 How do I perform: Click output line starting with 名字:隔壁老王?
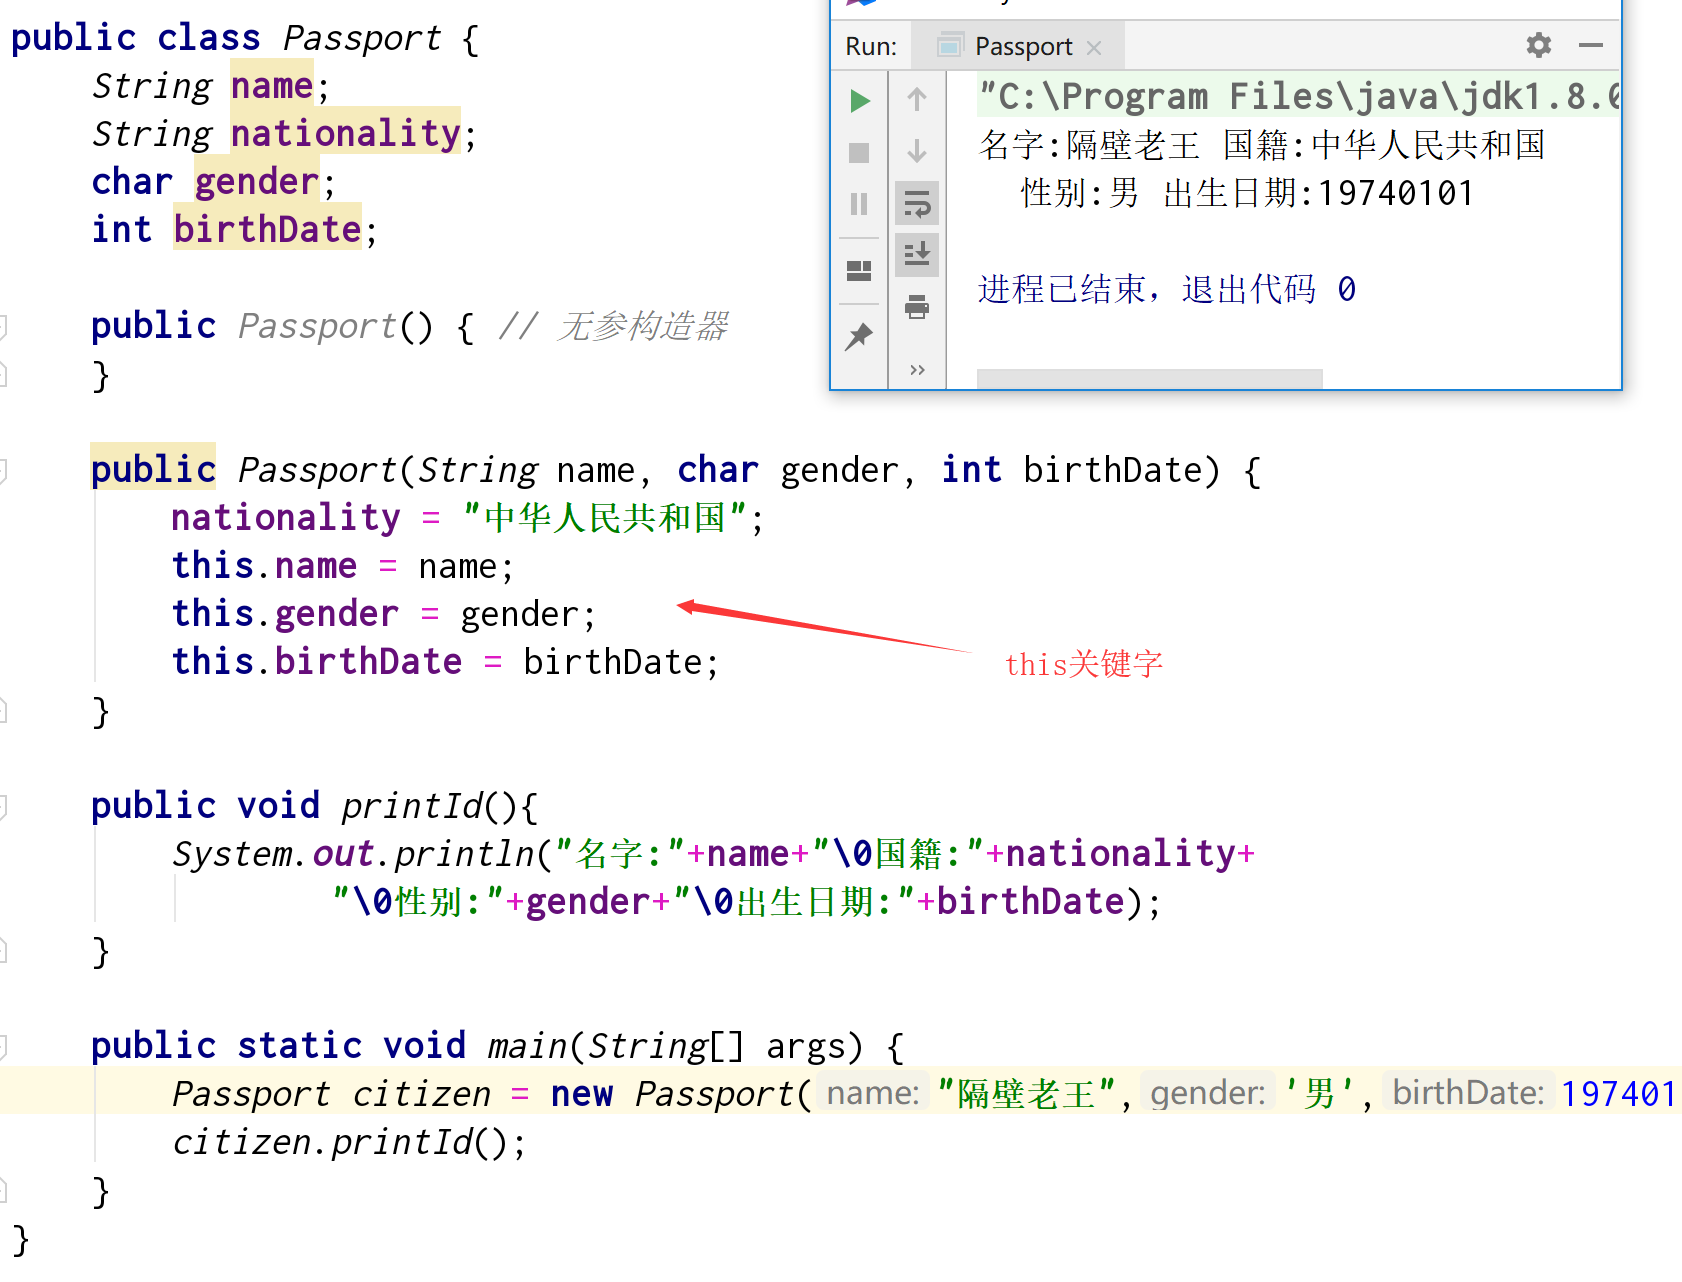point(1261,145)
